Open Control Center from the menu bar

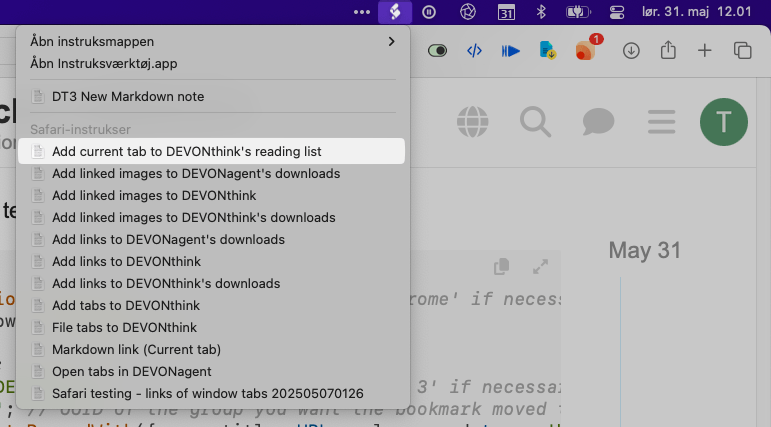coord(617,12)
